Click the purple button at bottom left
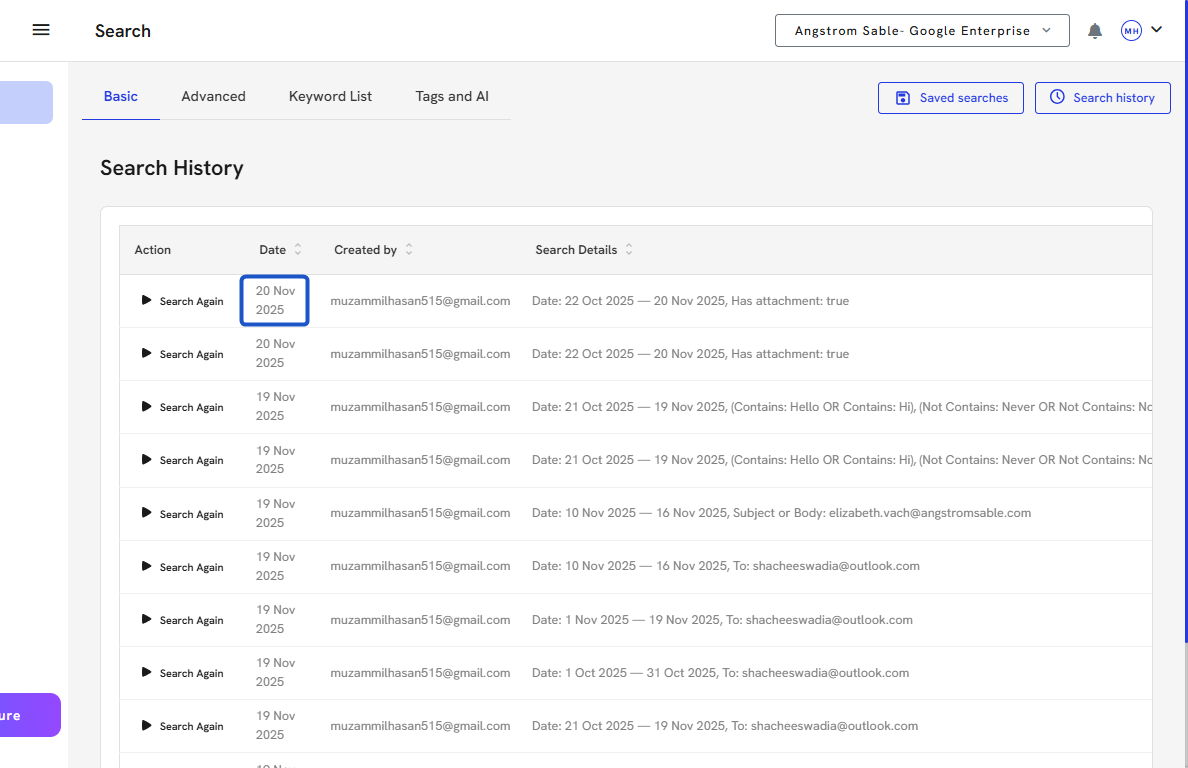This screenshot has width=1188, height=768. pyautogui.click(x=28, y=715)
